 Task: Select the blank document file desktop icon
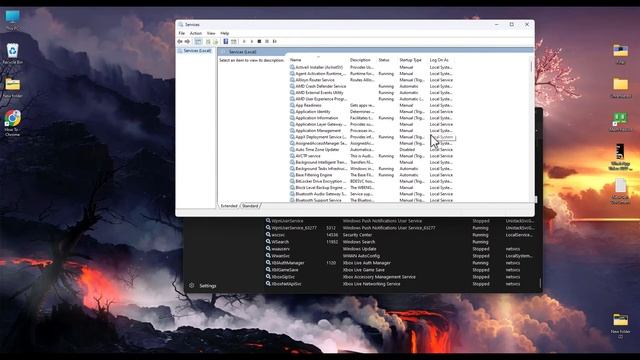point(620,191)
